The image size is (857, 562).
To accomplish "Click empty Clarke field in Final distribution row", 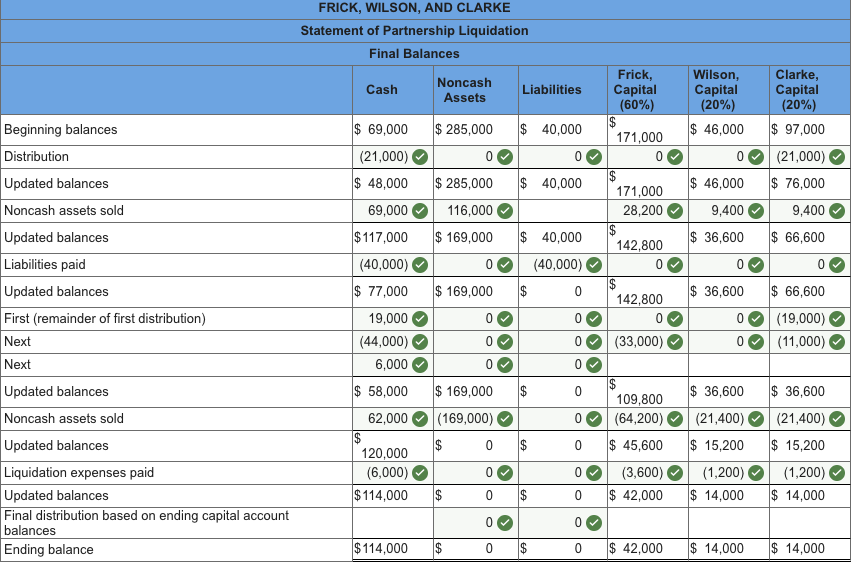I will [x=810, y=523].
